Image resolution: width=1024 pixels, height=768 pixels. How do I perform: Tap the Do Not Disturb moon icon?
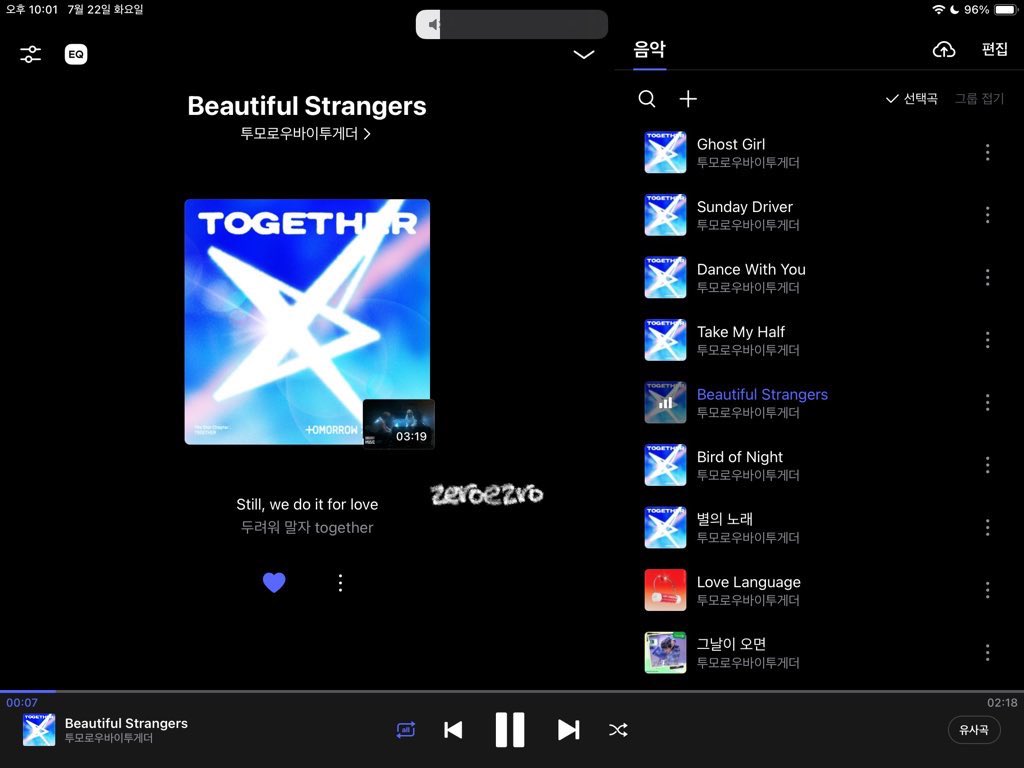pyautogui.click(x=954, y=10)
